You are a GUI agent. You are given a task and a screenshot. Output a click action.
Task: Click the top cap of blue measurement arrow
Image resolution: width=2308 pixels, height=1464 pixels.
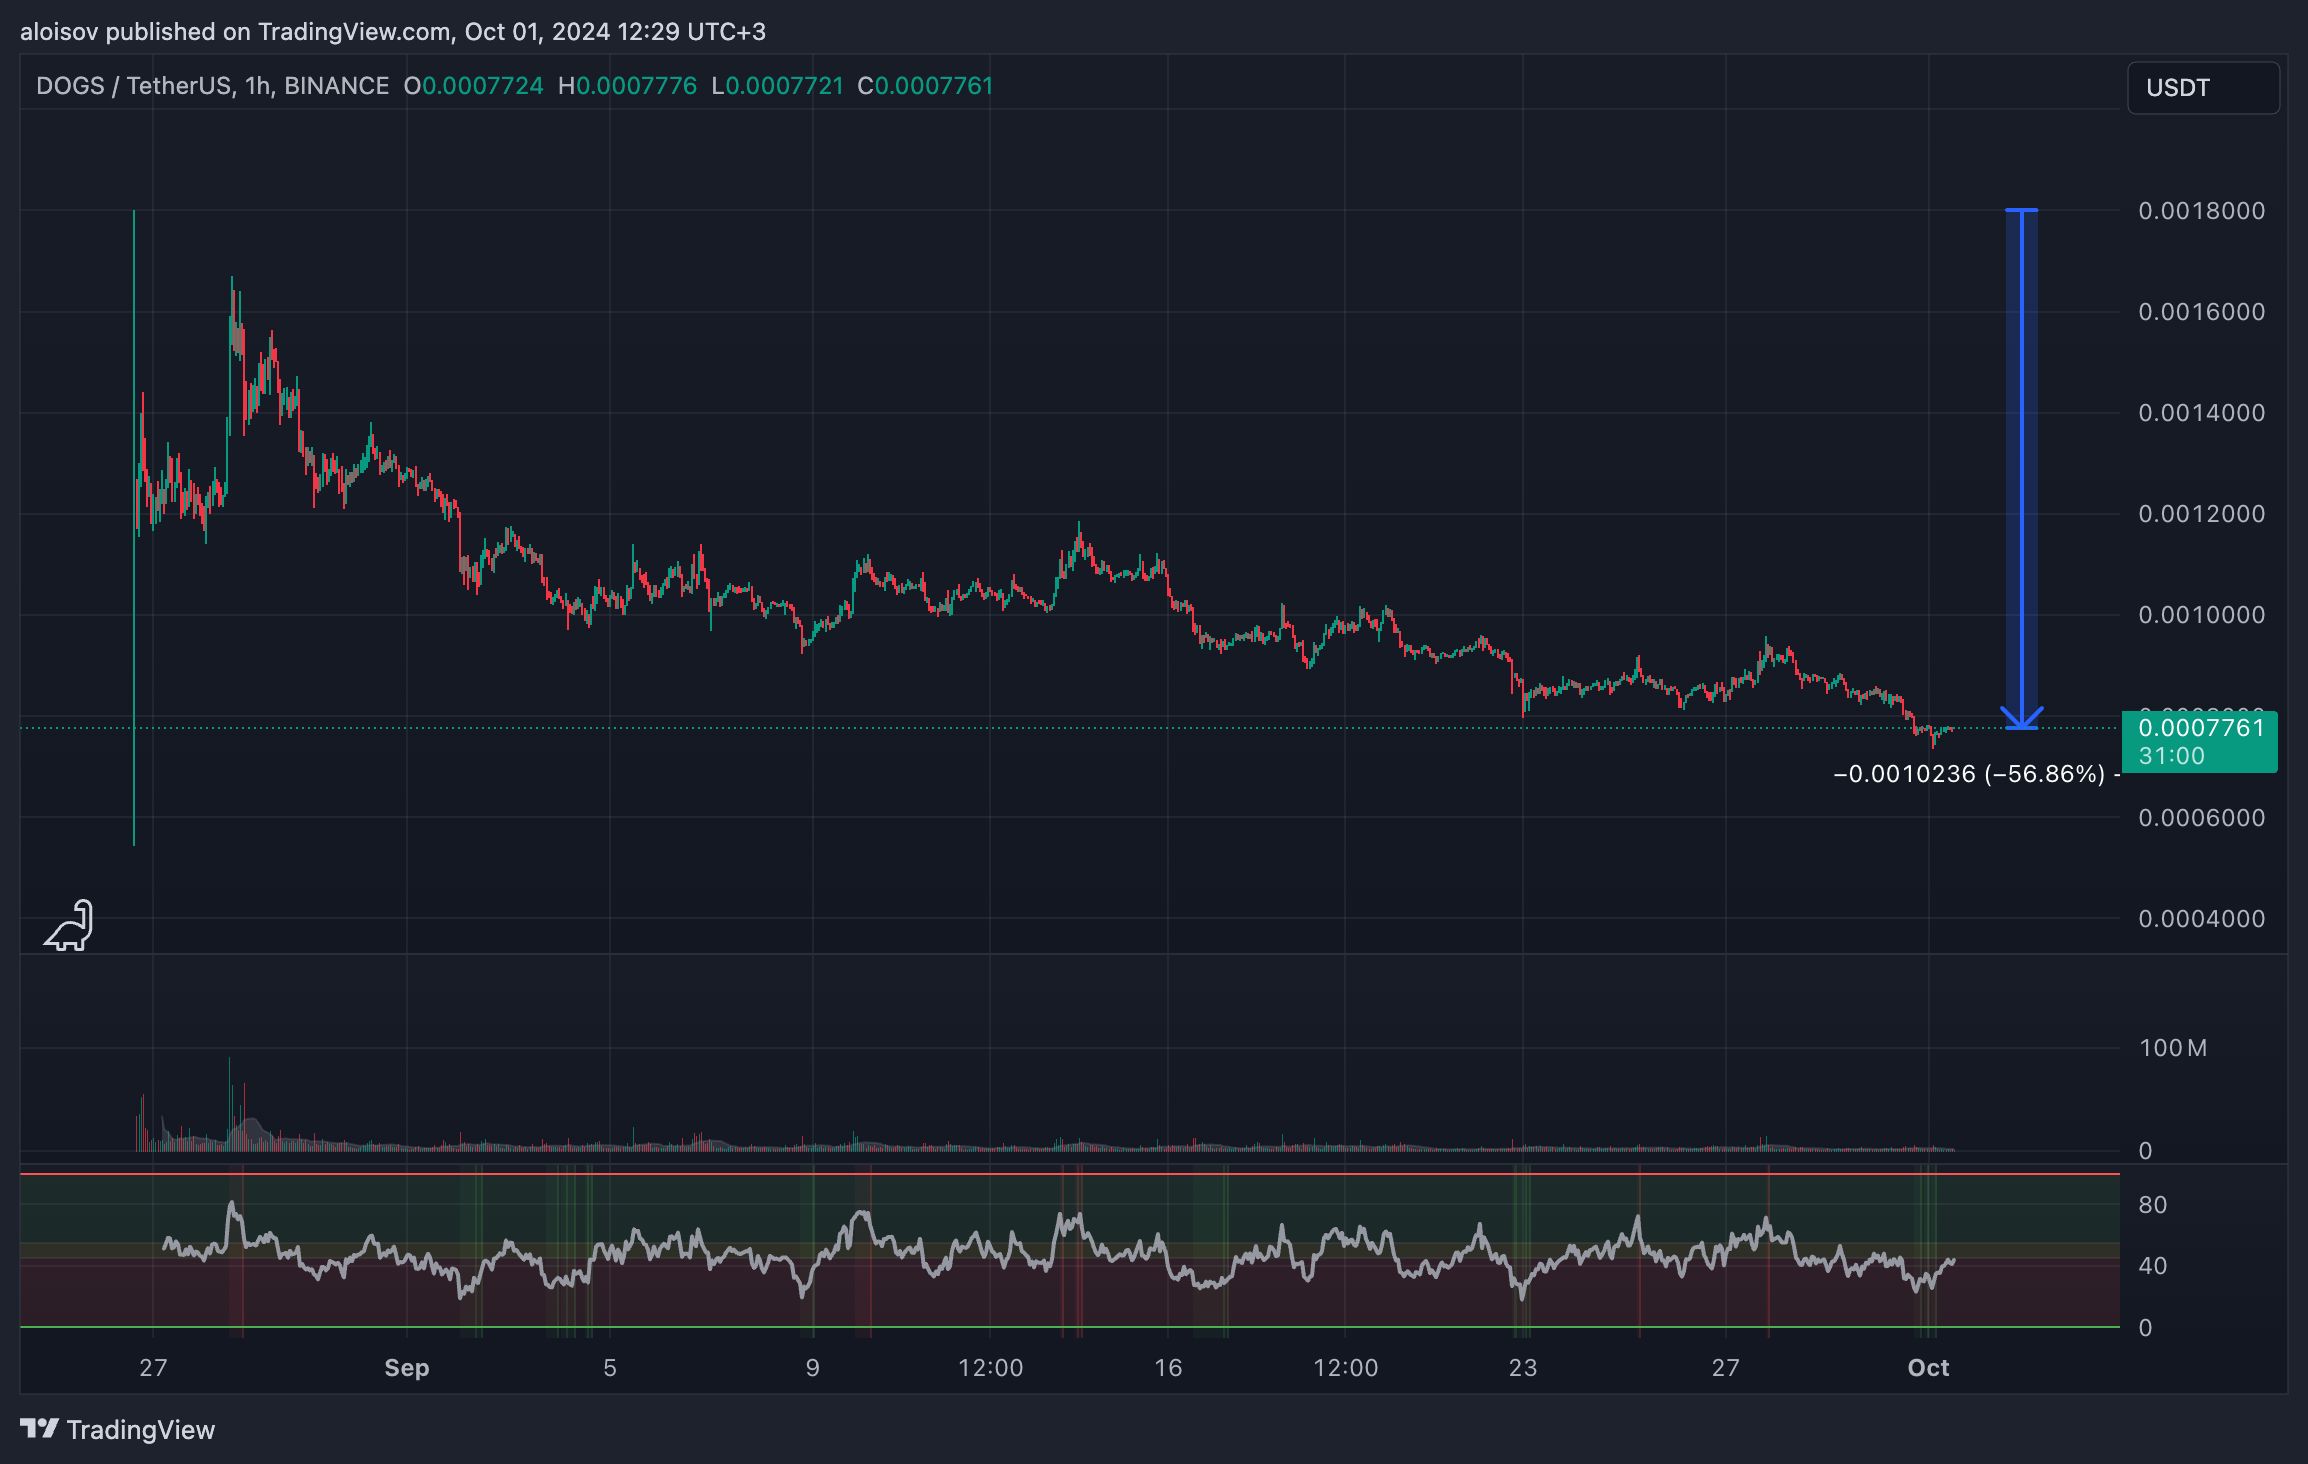click(2021, 211)
